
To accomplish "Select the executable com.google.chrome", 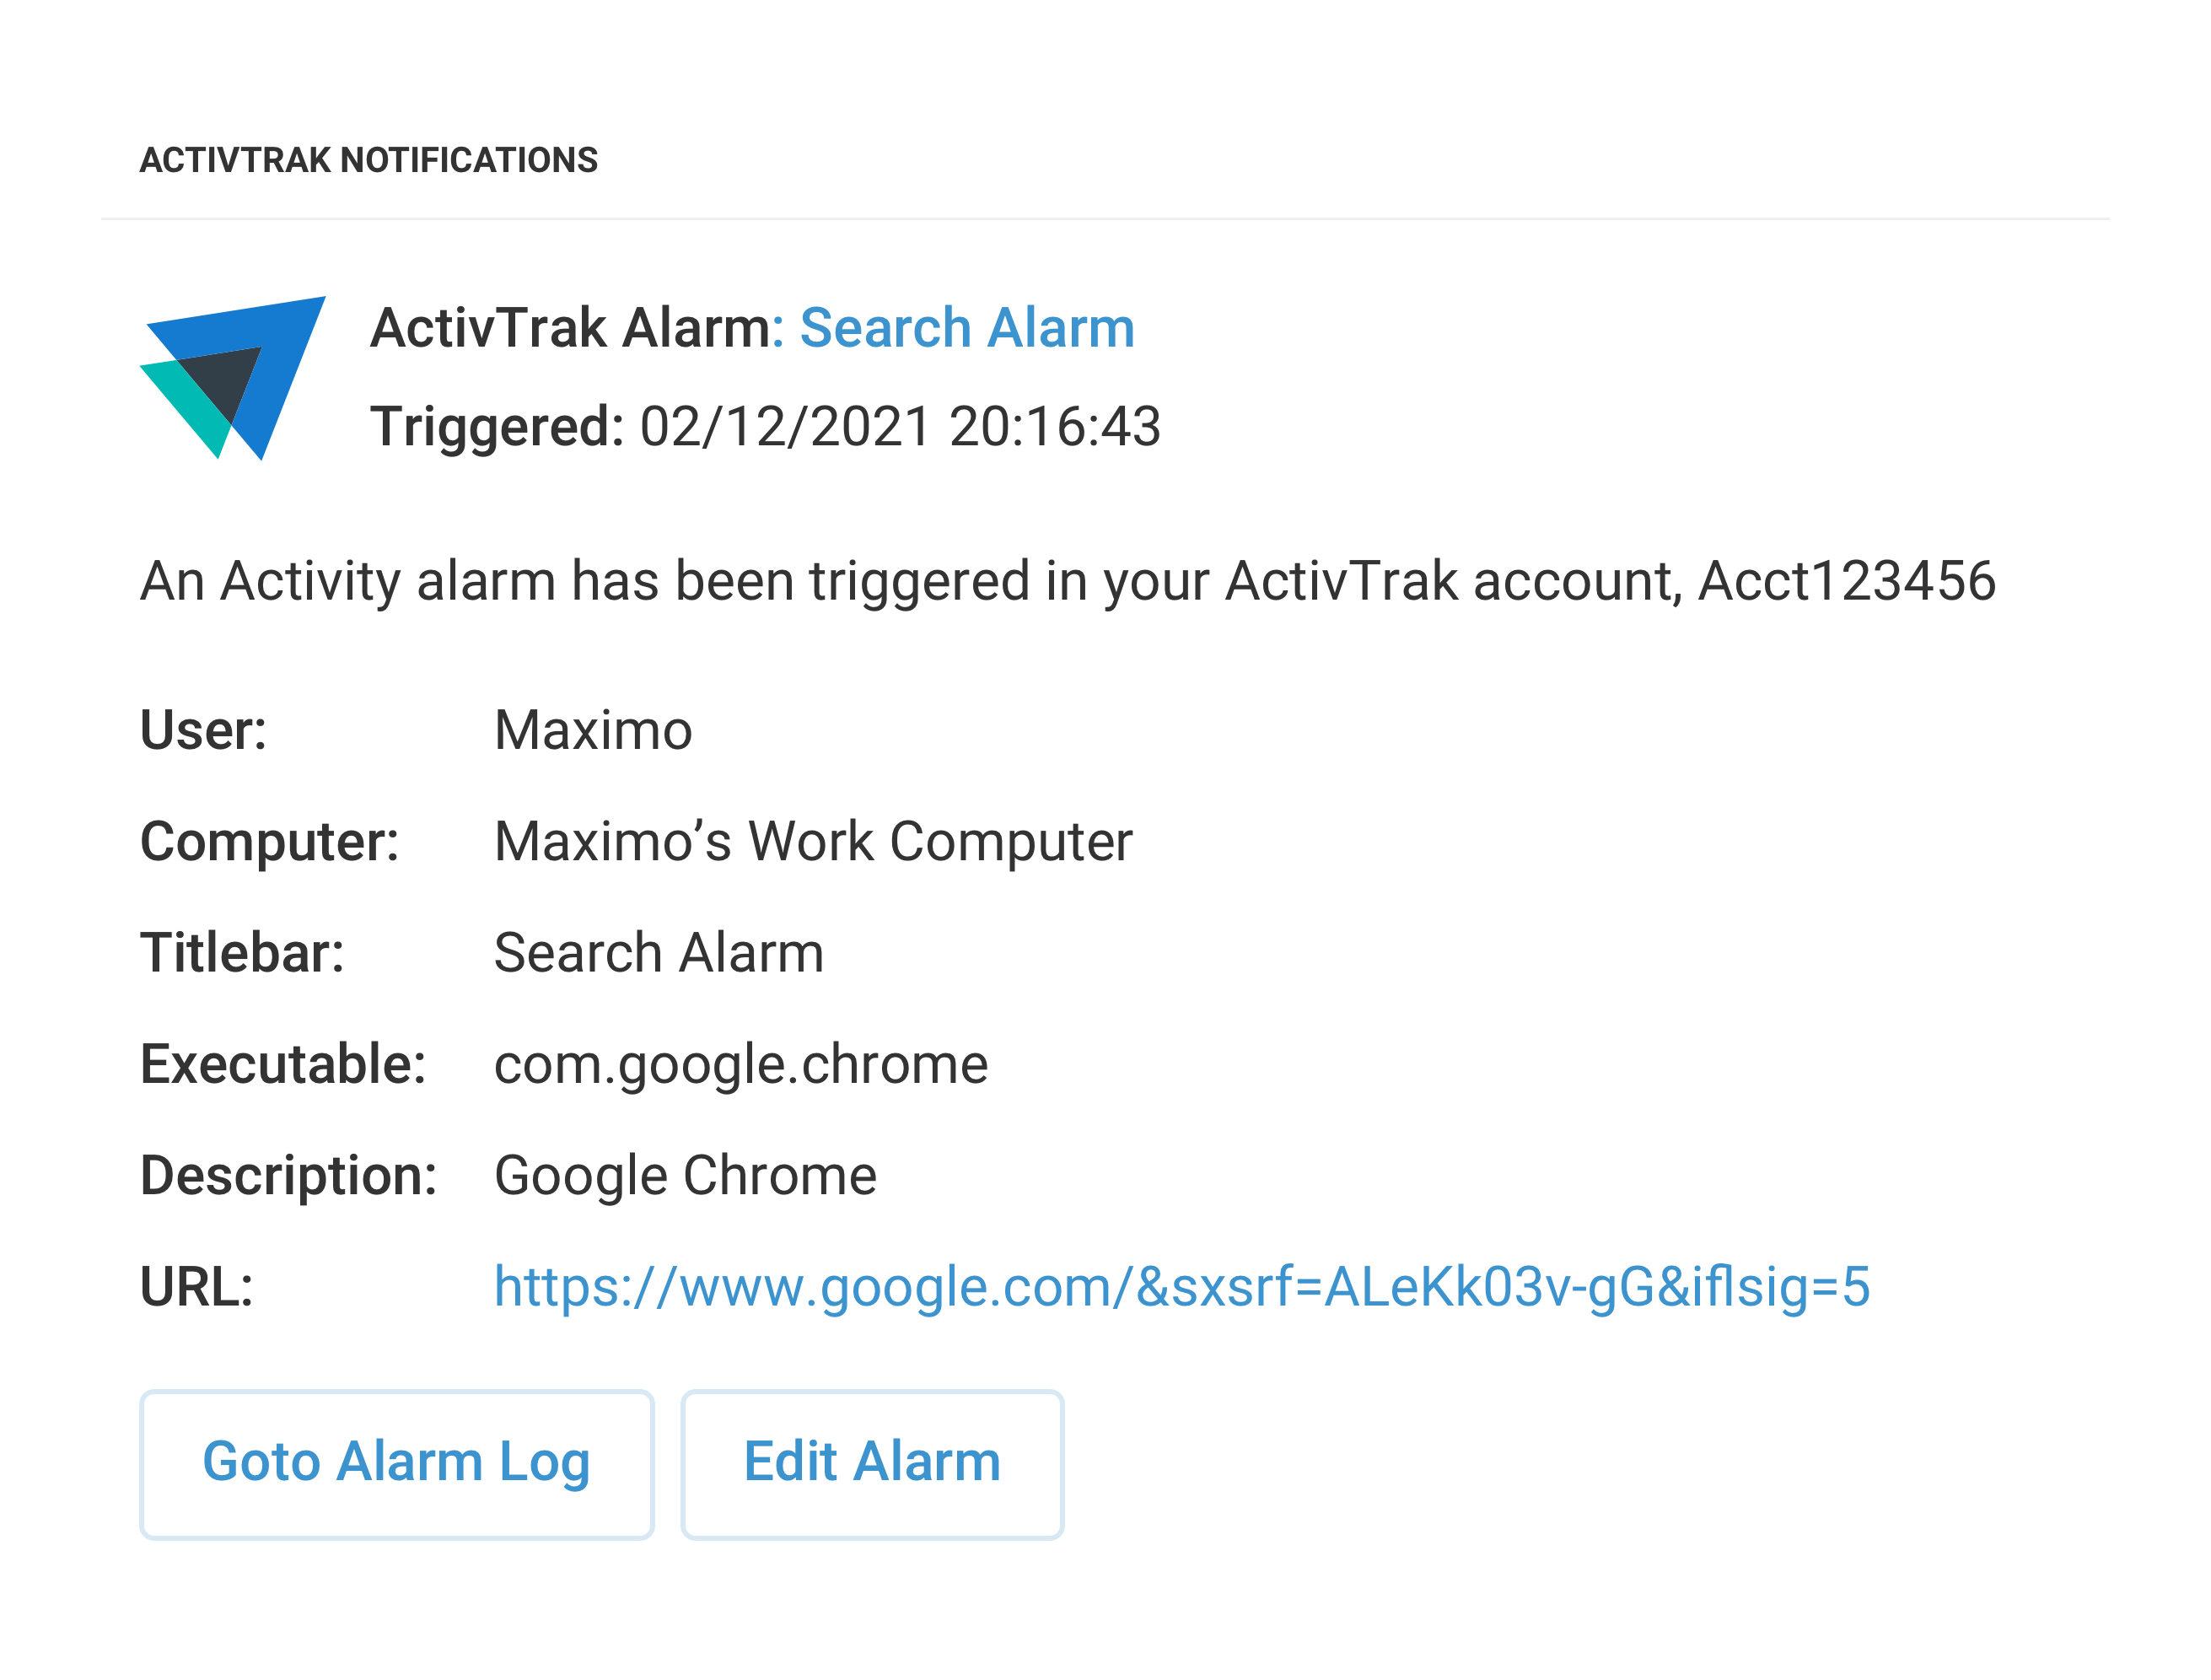I will coord(740,1064).
